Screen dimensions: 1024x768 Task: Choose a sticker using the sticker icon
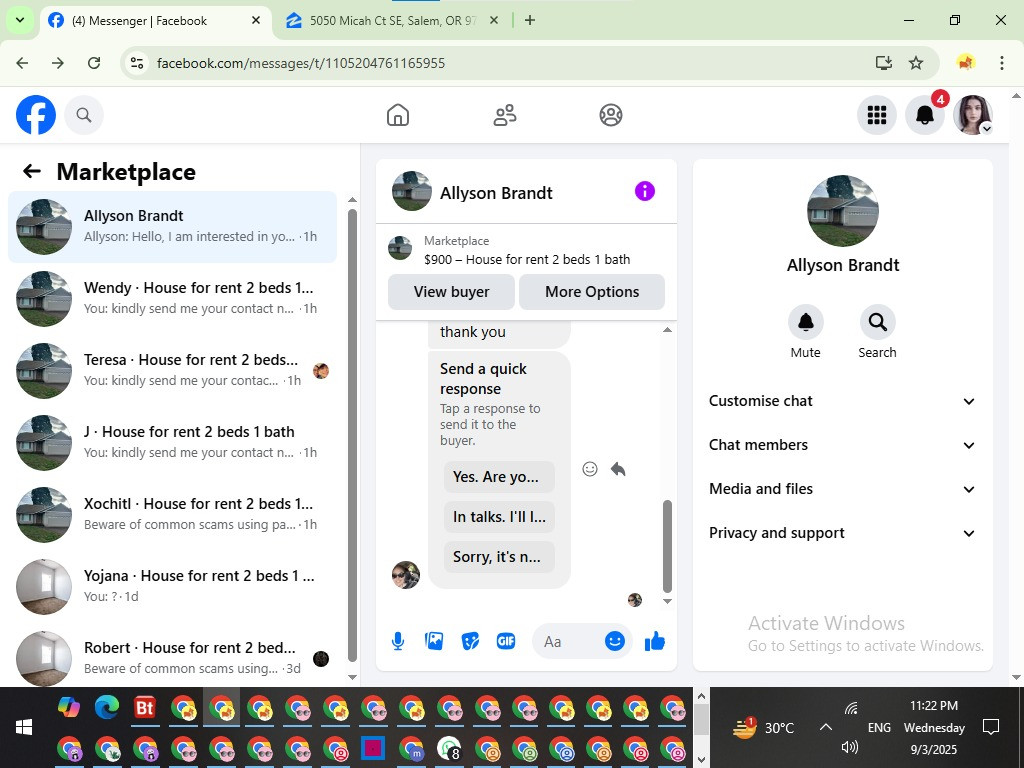point(470,641)
